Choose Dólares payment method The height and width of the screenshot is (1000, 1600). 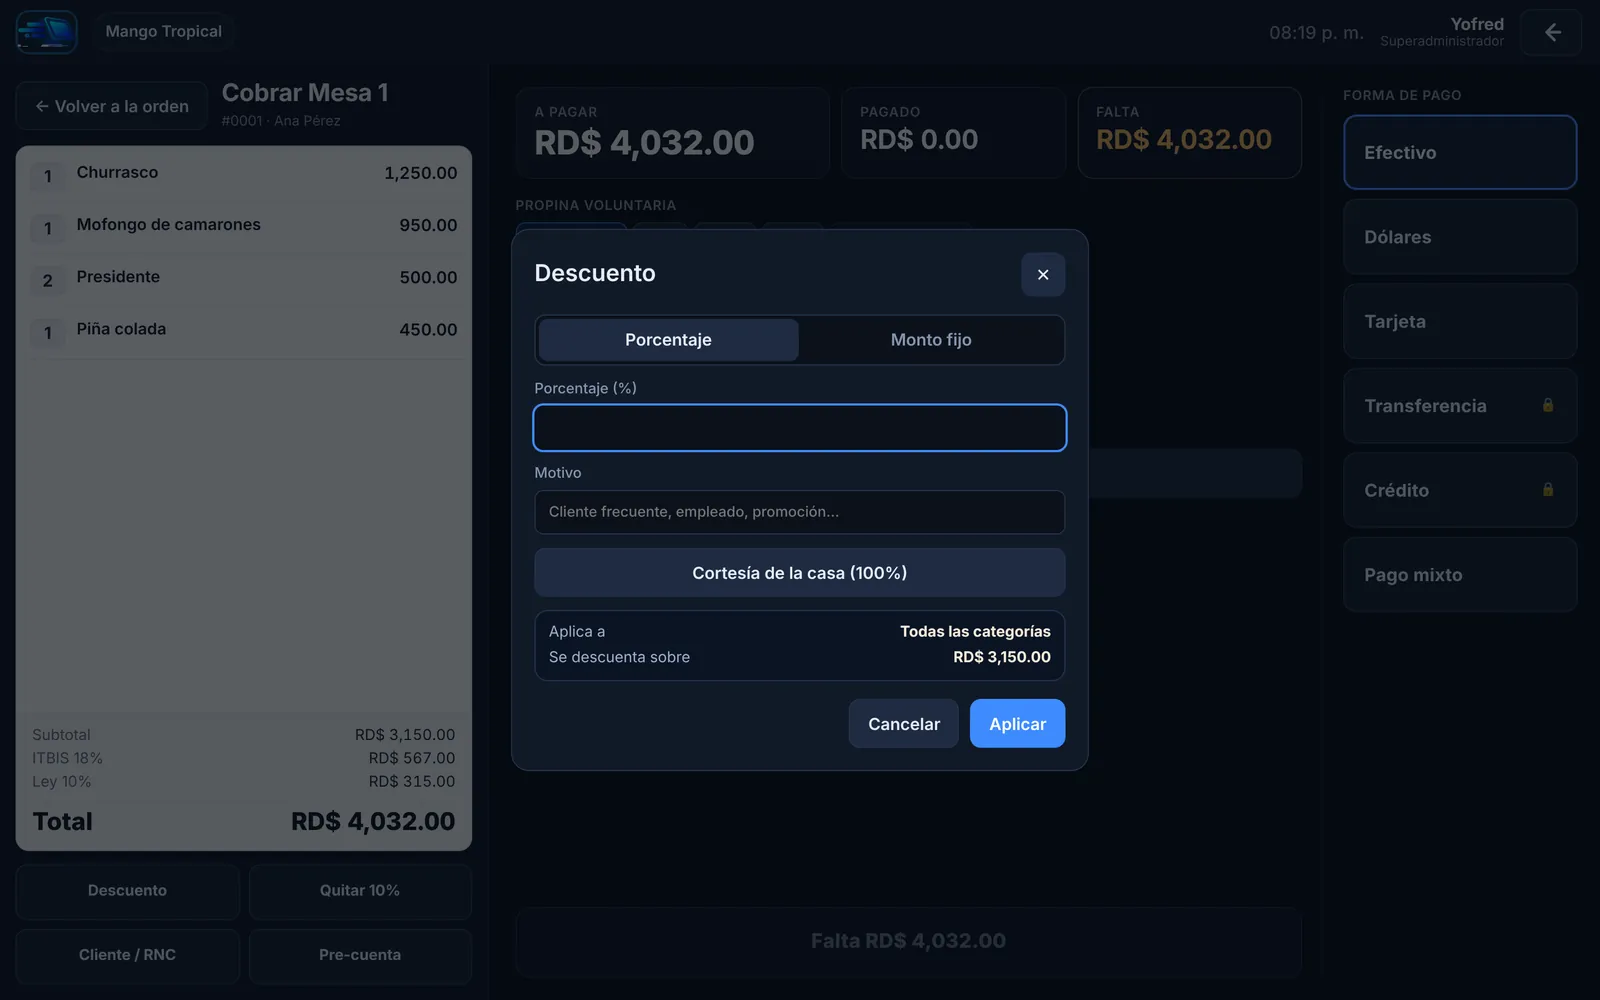1460,237
